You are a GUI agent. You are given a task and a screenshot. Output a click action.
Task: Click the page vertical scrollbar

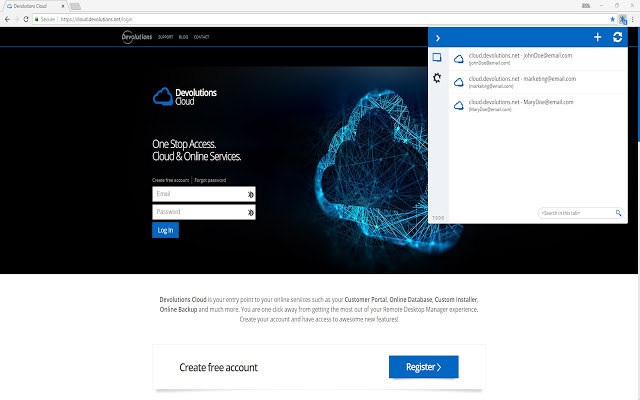point(639,86)
